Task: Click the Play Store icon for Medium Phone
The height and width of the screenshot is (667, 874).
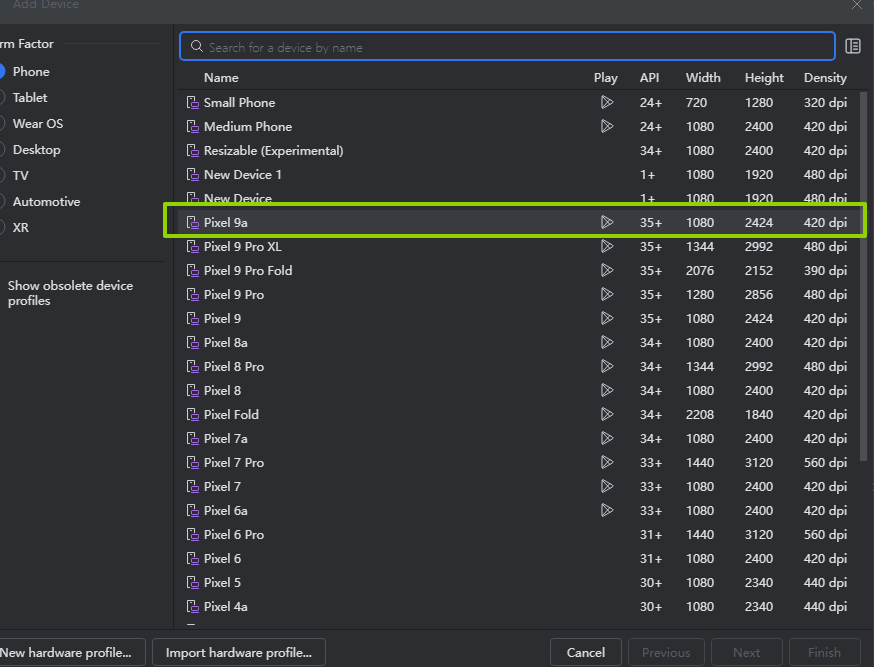Action: pyautogui.click(x=607, y=126)
